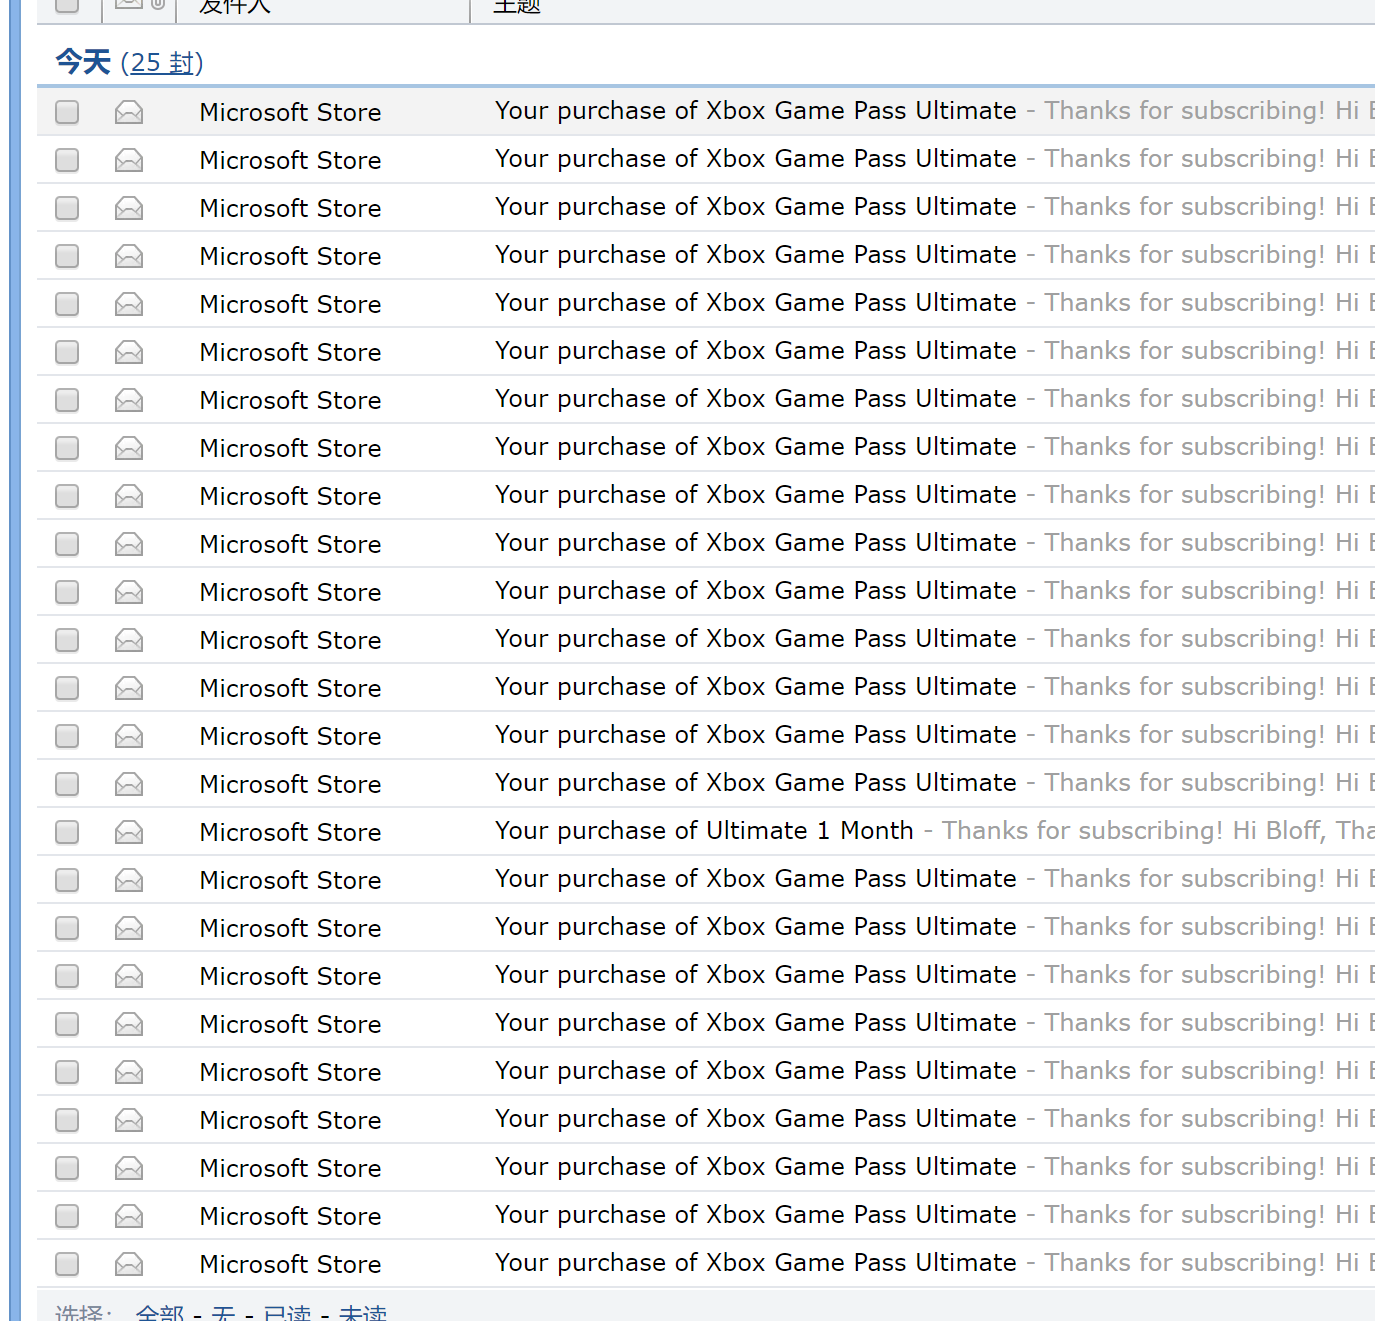This screenshot has width=1375, height=1321.
Task: Tick the checkbox of the email directly above Ultimate 1 Month
Action: pyautogui.click(x=67, y=784)
